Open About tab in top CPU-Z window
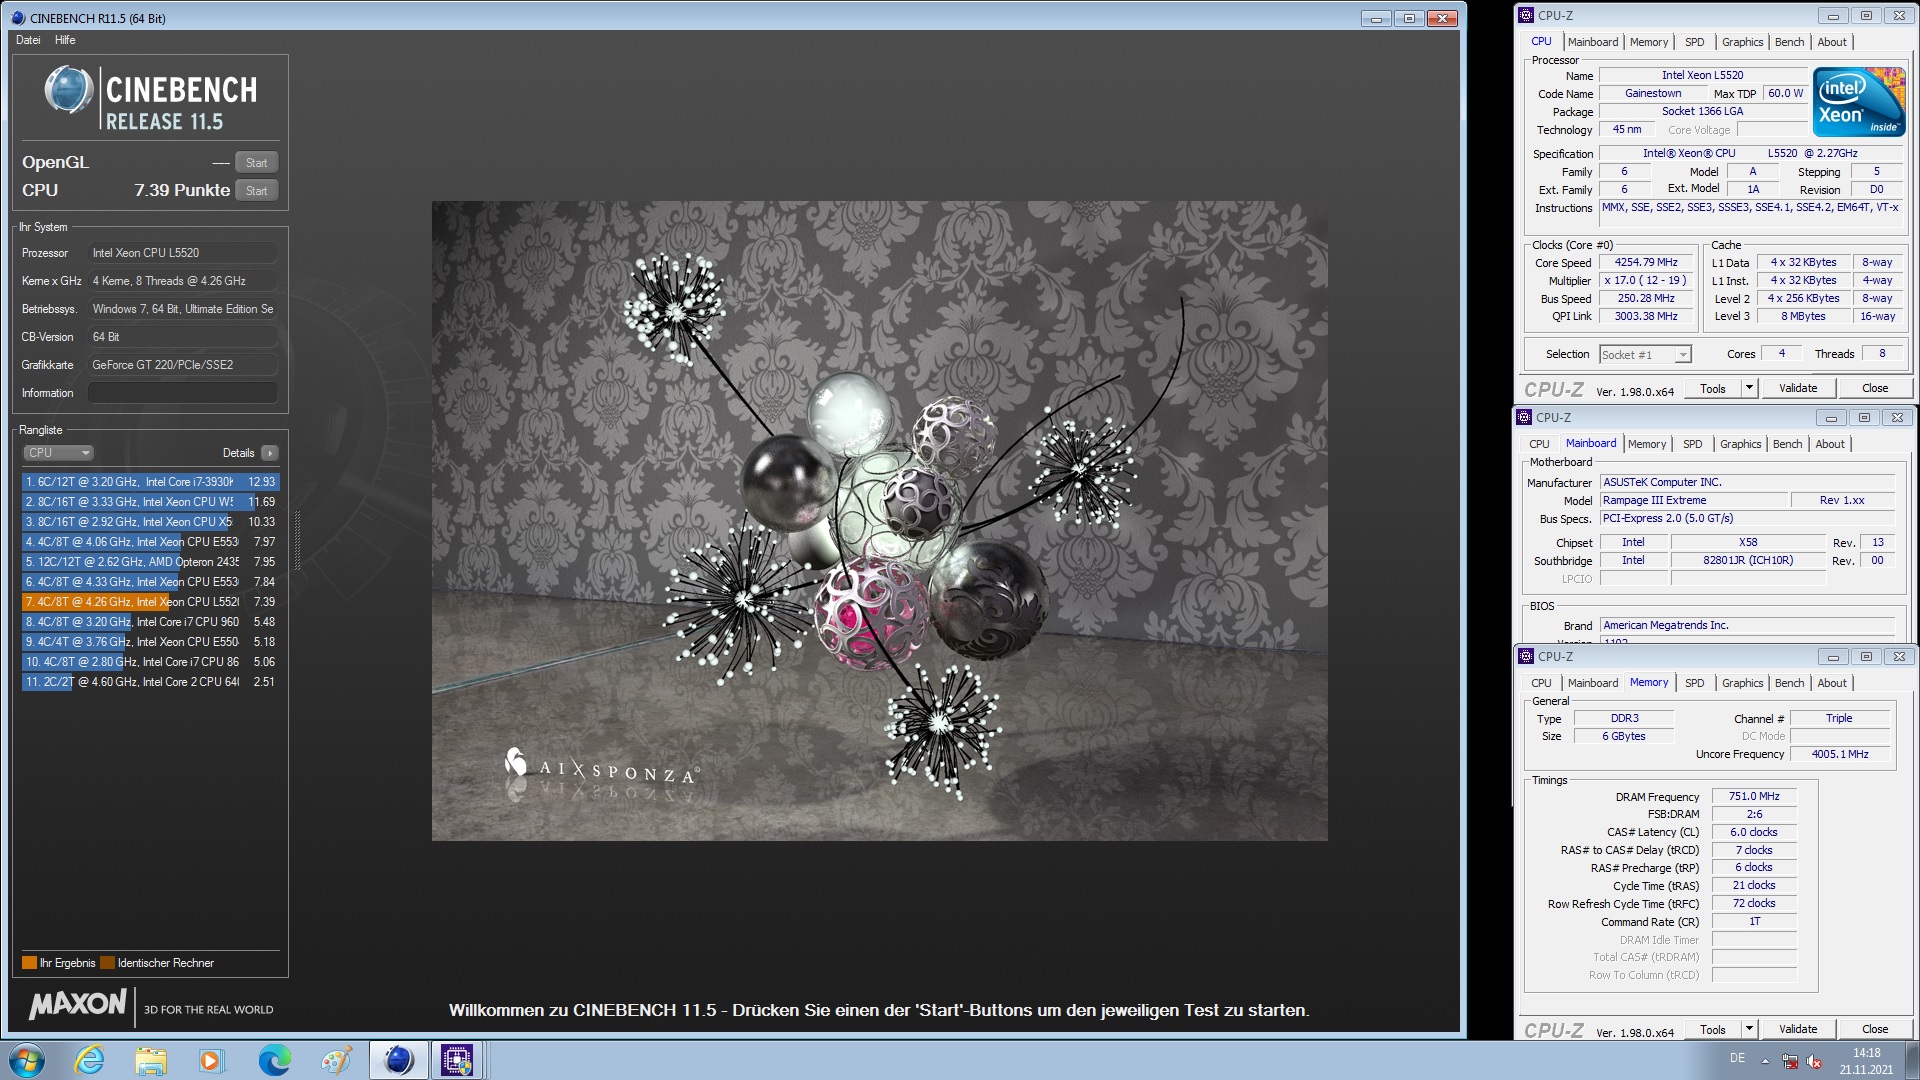The width and height of the screenshot is (1920, 1080). coord(1832,42)
